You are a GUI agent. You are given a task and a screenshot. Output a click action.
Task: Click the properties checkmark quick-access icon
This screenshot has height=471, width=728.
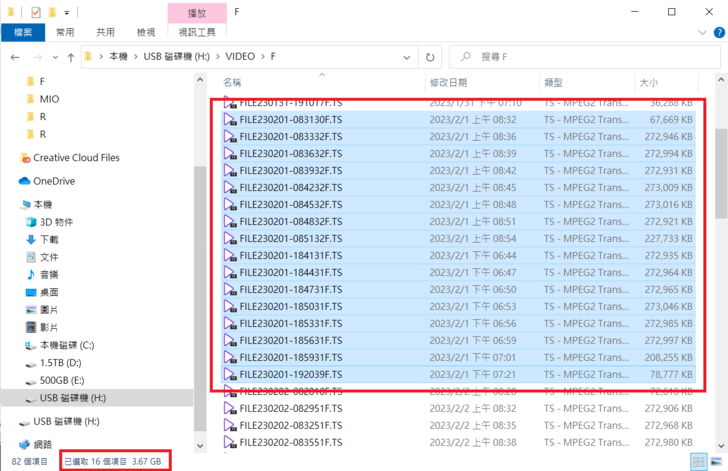pyautogui.click(x=36, y=12)
